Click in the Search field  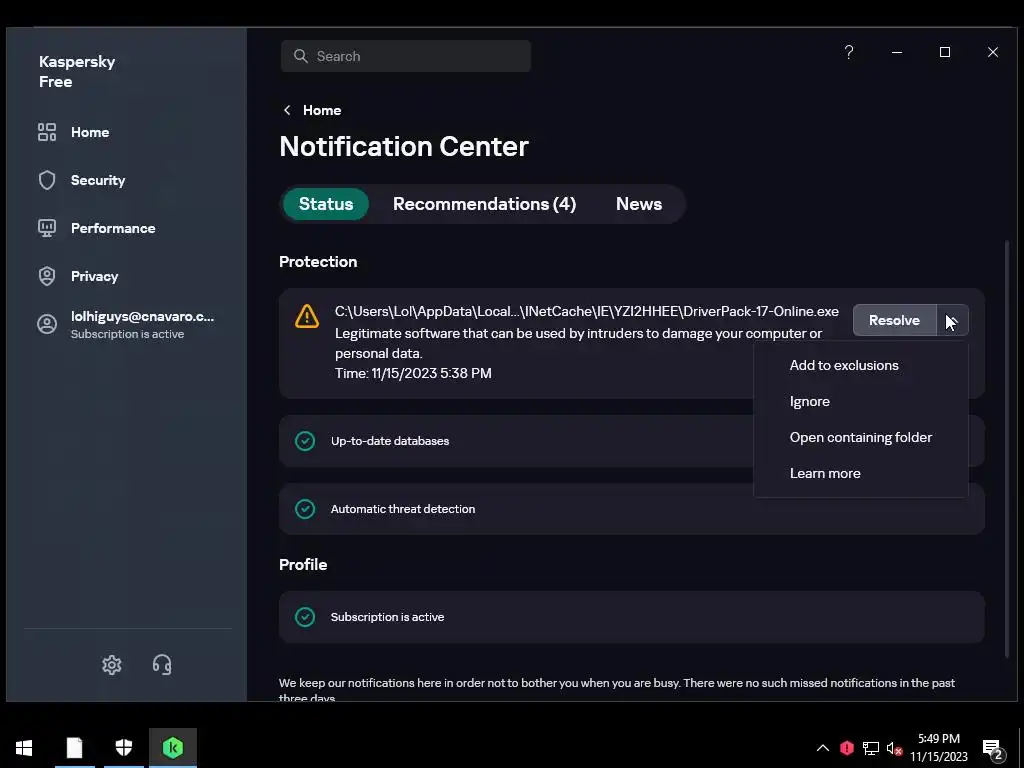pyautogui.click(x=406, y=56)
